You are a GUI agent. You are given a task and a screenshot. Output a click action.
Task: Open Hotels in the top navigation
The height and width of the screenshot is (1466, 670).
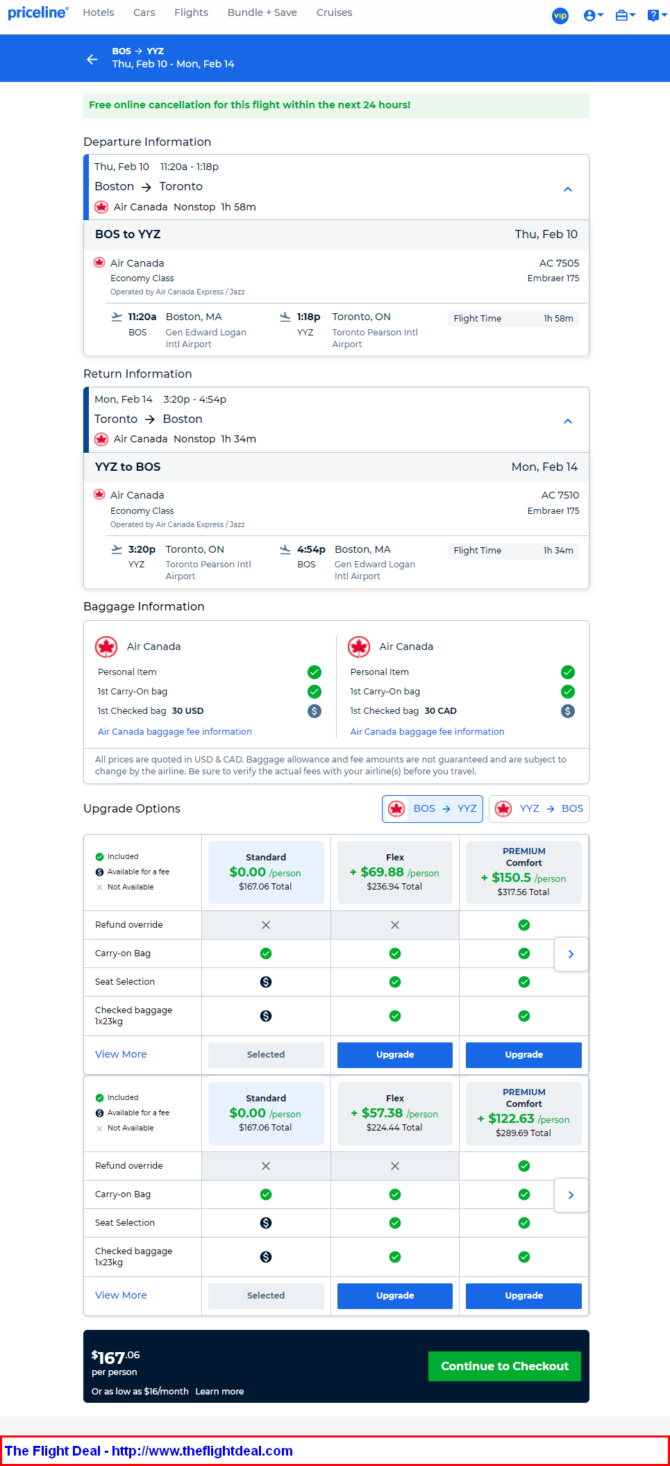coord(98,13)
